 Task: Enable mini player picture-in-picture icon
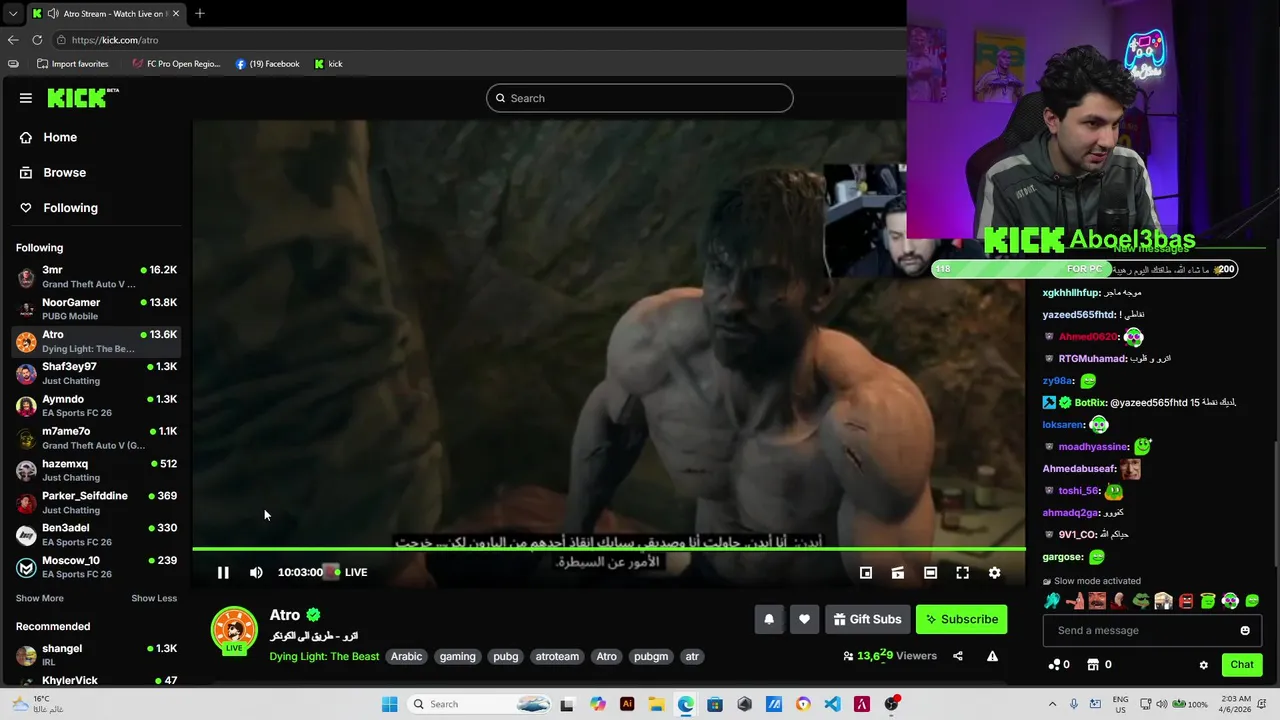[866, 572]
